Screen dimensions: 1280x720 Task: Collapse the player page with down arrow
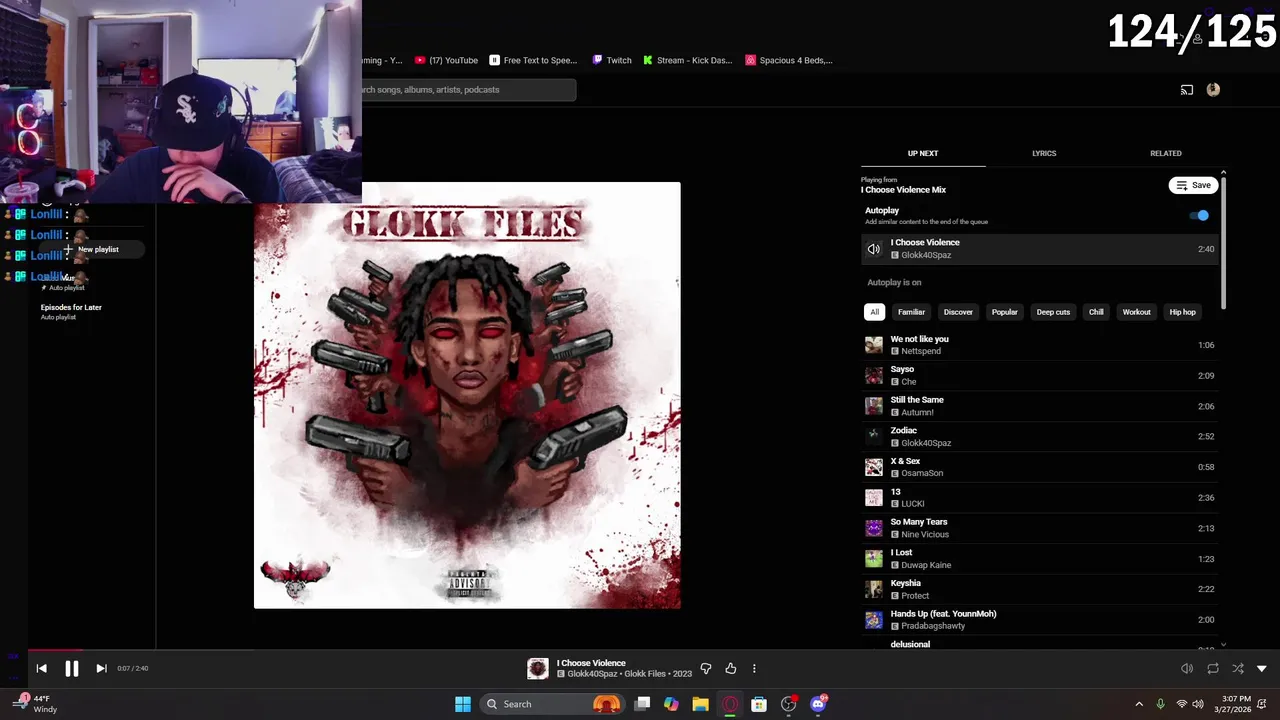pyautogui.click(x=1262, y=668)
